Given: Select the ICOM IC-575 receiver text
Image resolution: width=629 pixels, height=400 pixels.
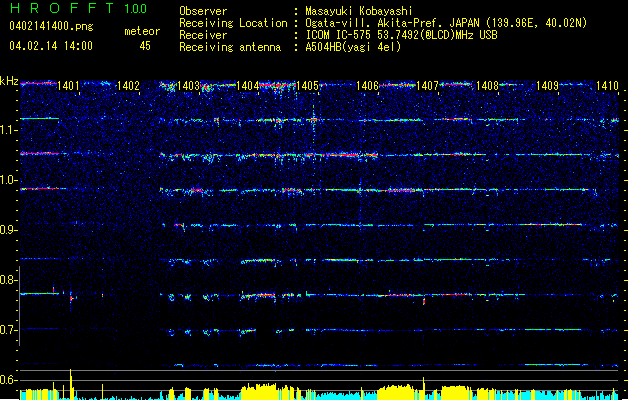Looking at the screenshot, I should click(401, 35).
